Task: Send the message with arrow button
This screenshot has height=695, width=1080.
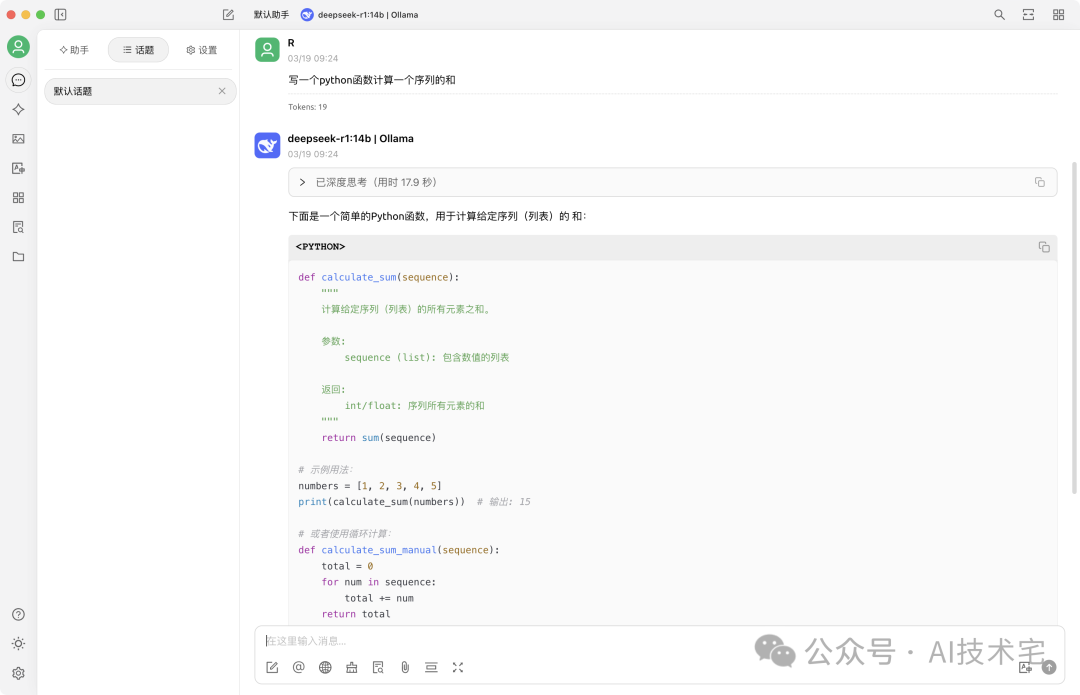Action: [1049, 667]
